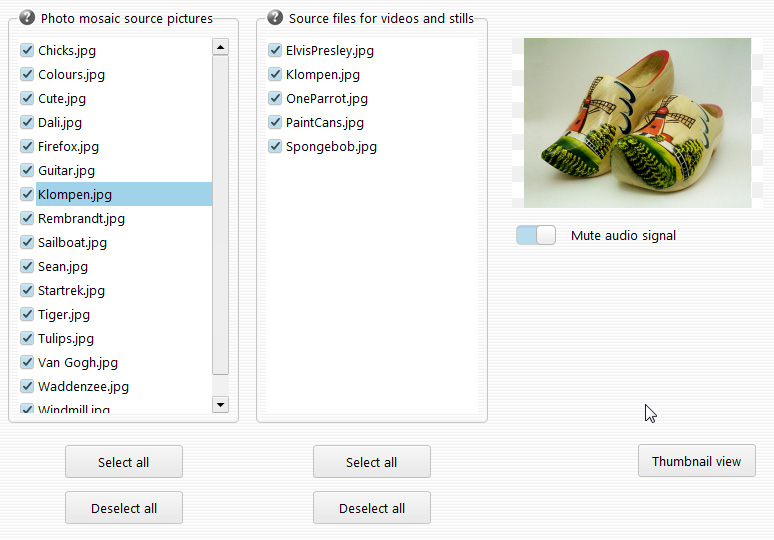Select OneParrot.jpg in the source files list
The height and width of the screenshot is (540, 774).
pos(326,98)
